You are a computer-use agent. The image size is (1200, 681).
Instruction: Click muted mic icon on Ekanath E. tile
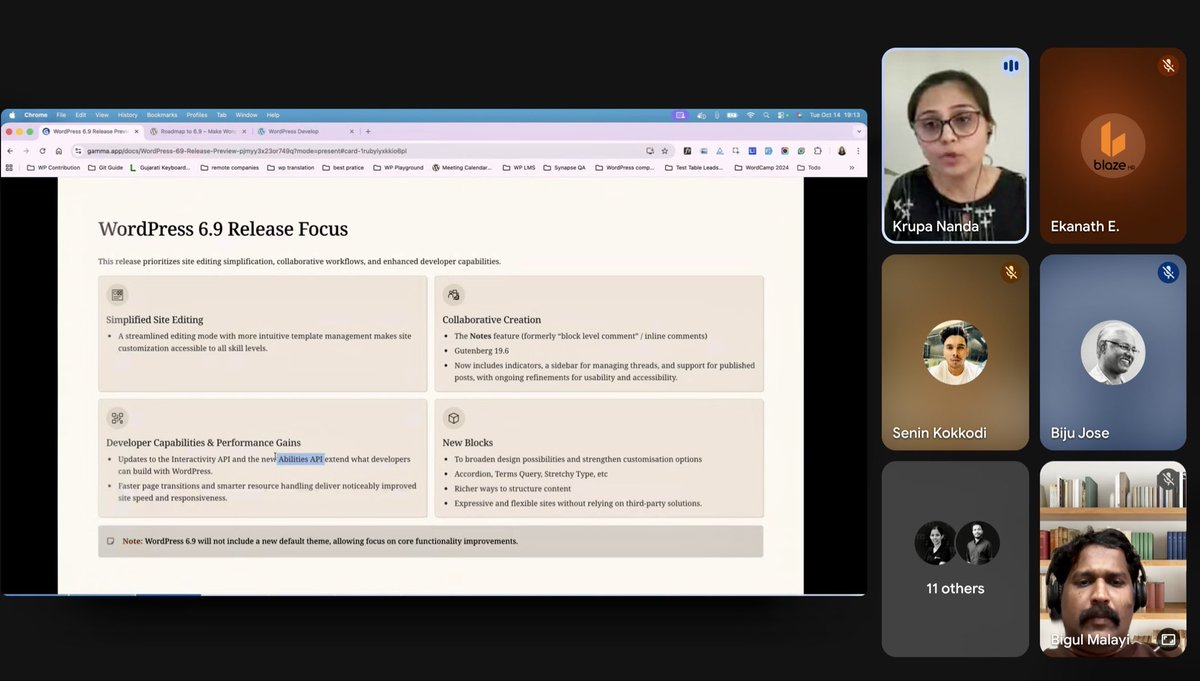pos(1168,66)
